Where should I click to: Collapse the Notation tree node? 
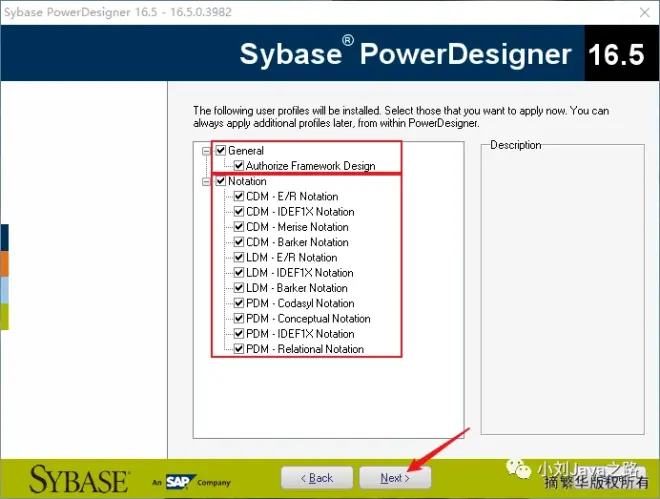click(206, 181)
